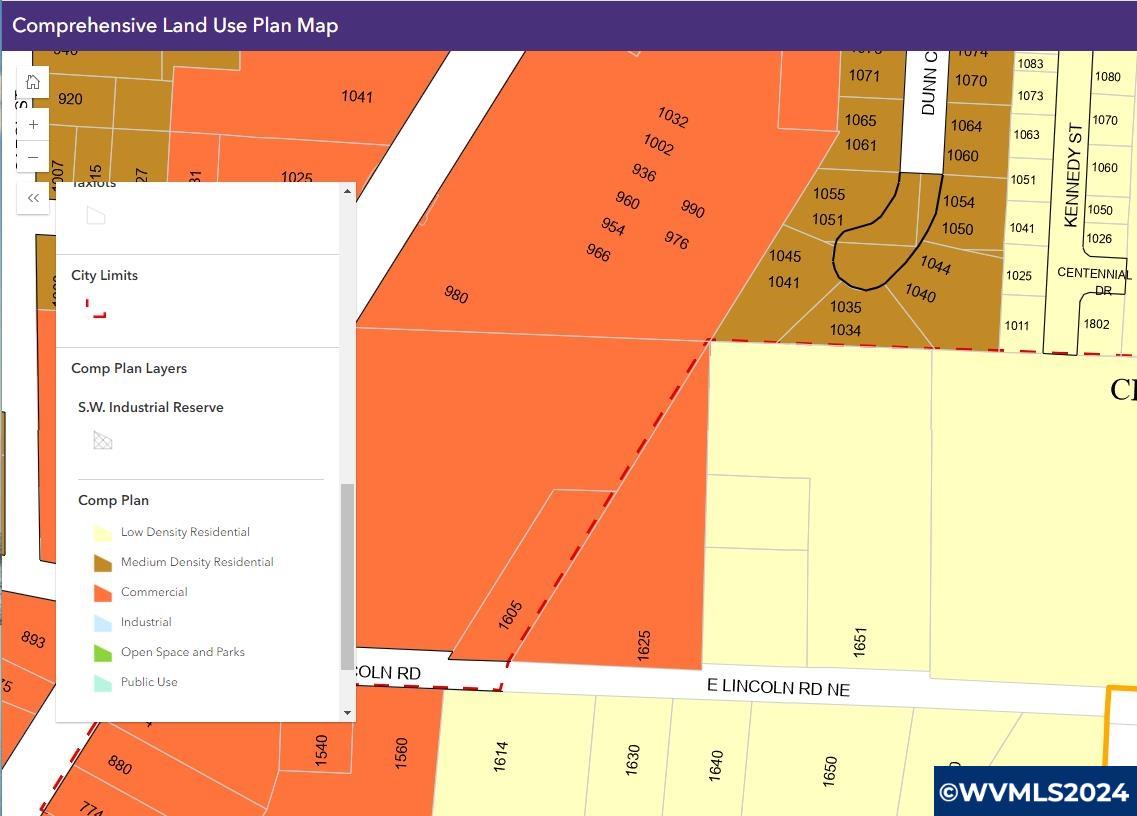Select the Low Density Residential yellow swatch
Viewport: 1137px width, 816px height.
(x=102, y=533)
